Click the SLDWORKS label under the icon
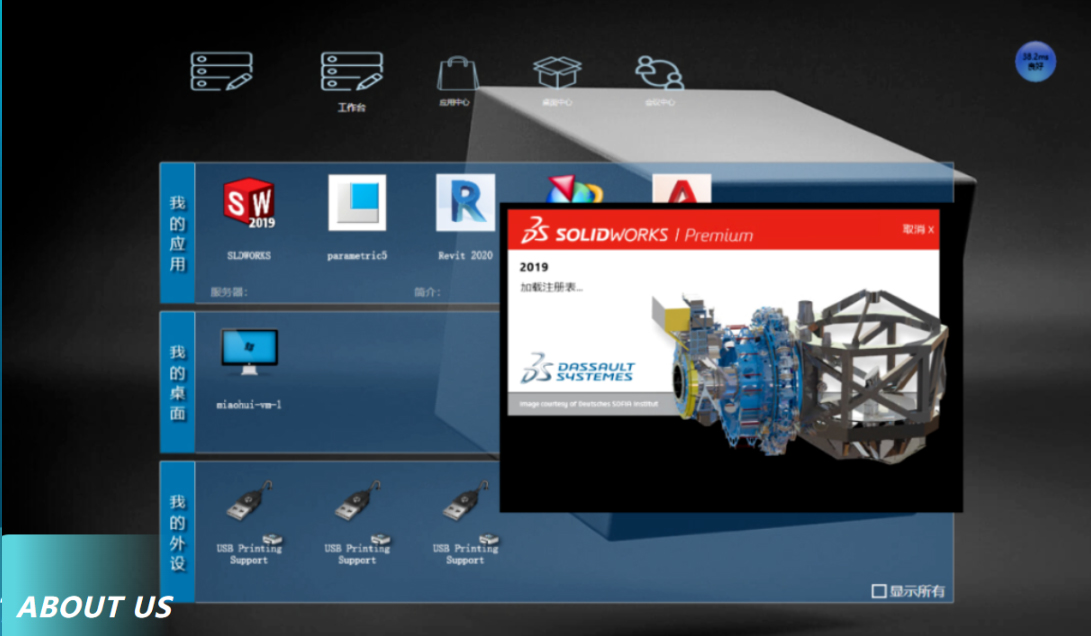 pyautogui.click(x=249, y=255)
